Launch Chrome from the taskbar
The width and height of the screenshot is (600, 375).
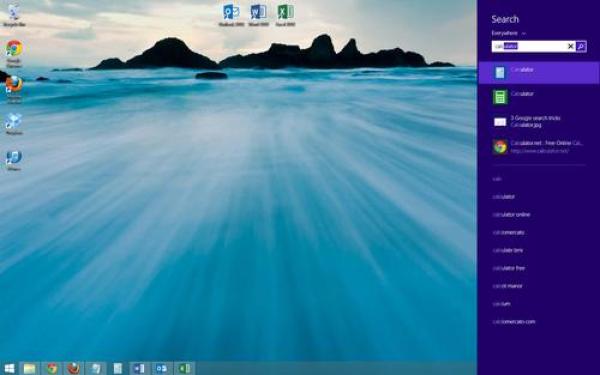(52, 368)
